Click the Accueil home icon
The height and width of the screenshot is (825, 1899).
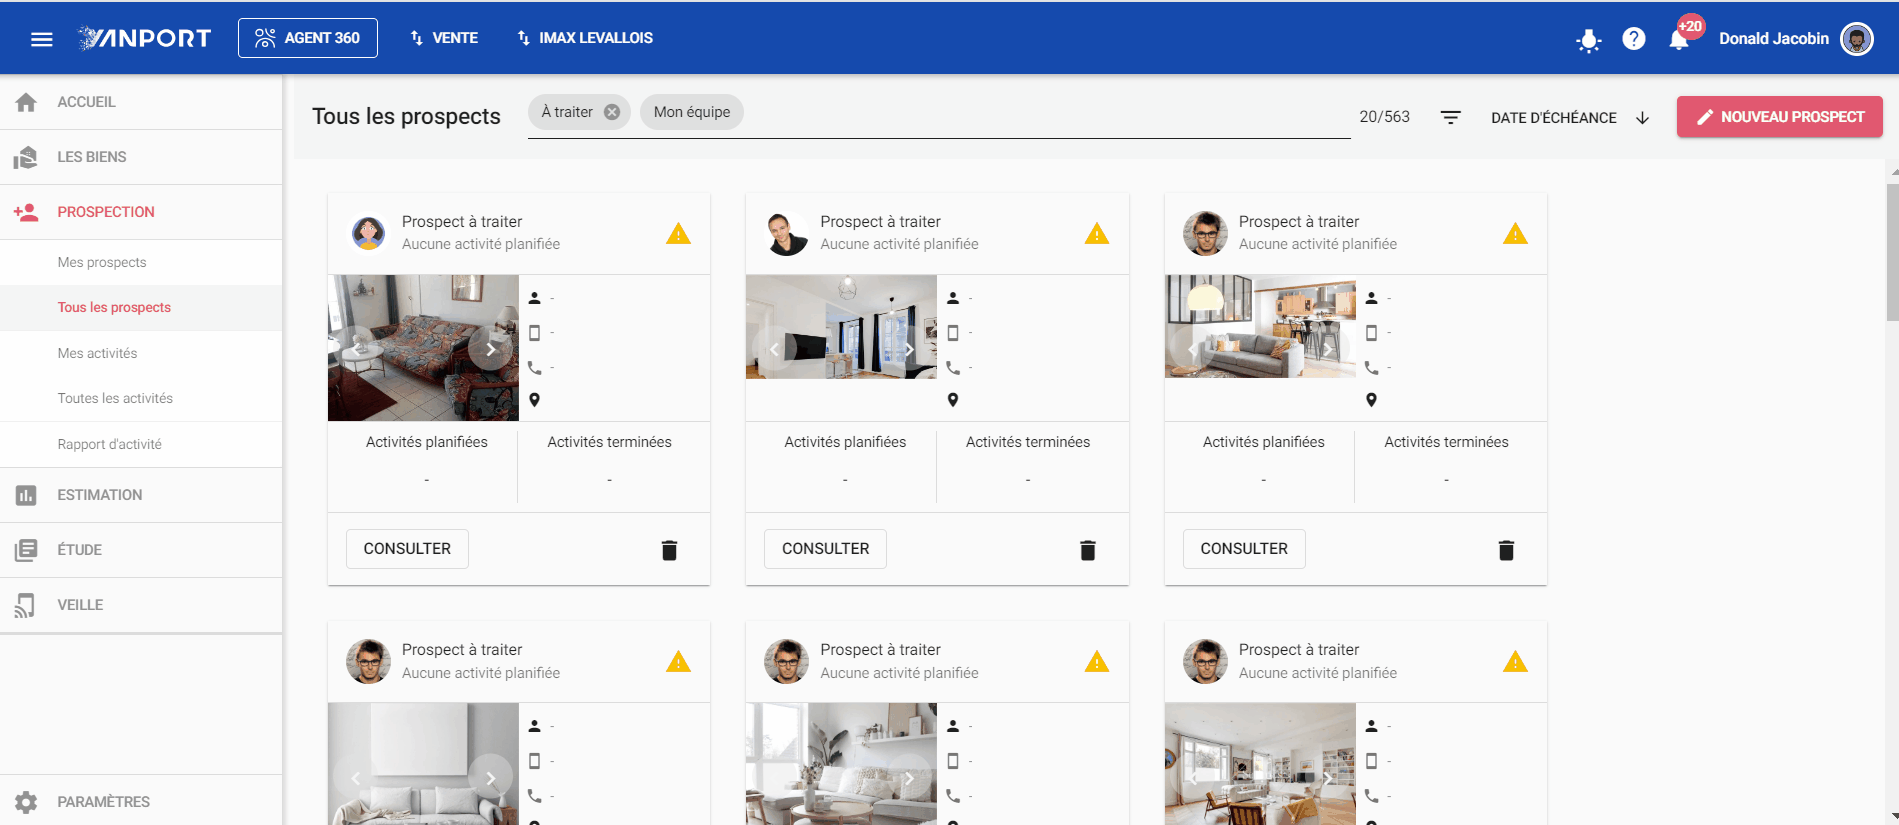[x=26, y=102]
